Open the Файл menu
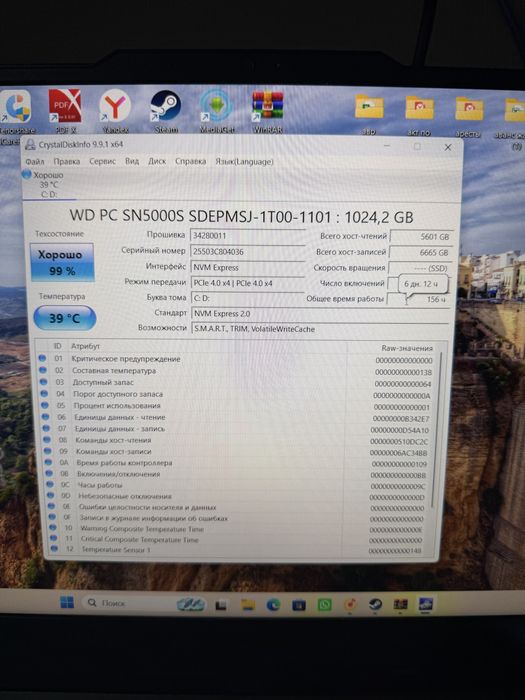Screen dimensions: 525x700 pos(35,162)
